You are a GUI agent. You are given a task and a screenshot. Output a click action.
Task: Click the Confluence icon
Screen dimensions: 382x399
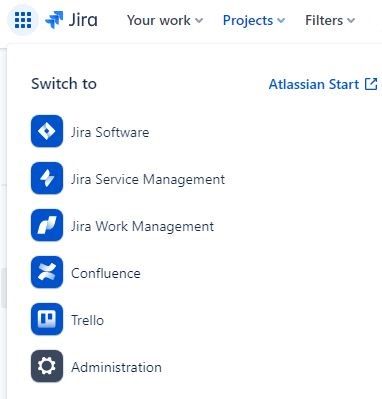tap(47, 272)
